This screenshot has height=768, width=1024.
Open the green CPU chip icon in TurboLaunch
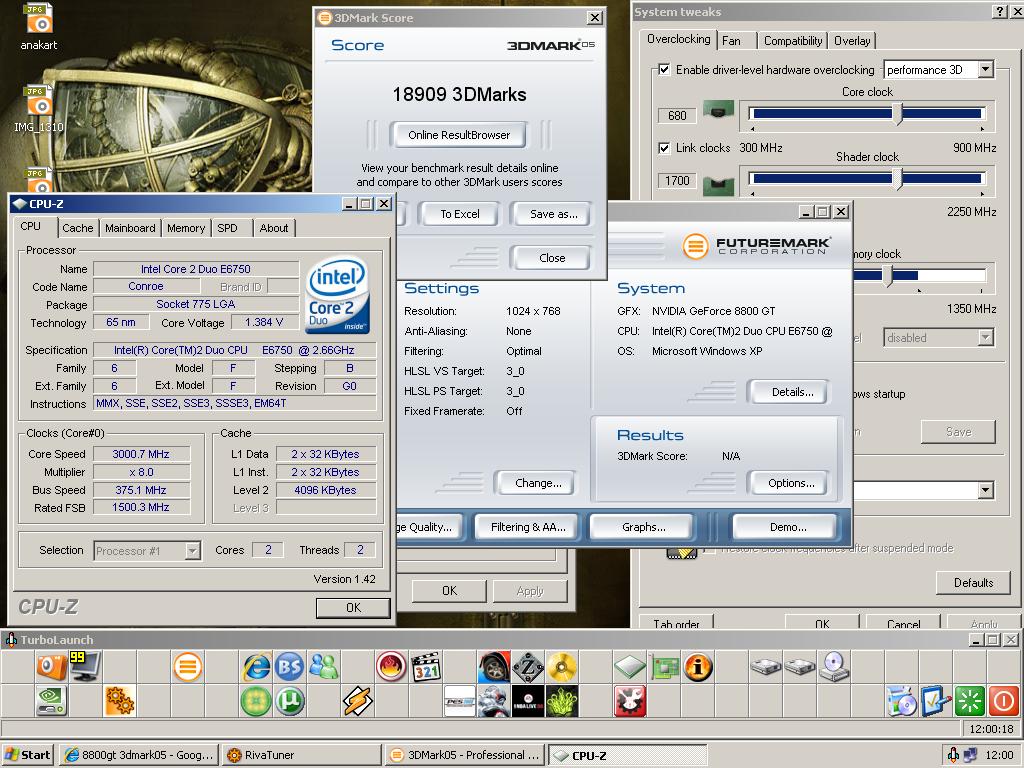pos(630,667)
